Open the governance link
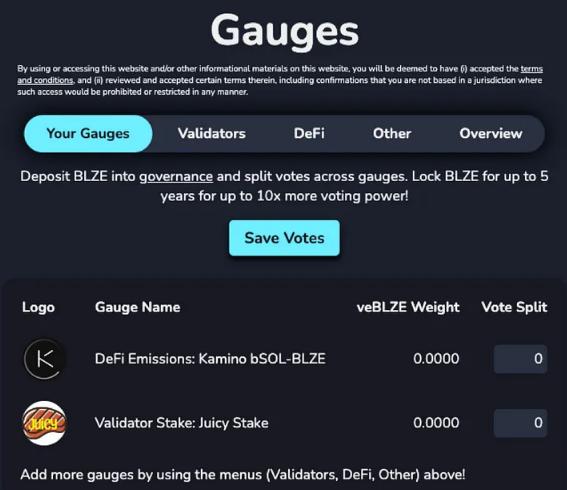 tap(176, 176)
